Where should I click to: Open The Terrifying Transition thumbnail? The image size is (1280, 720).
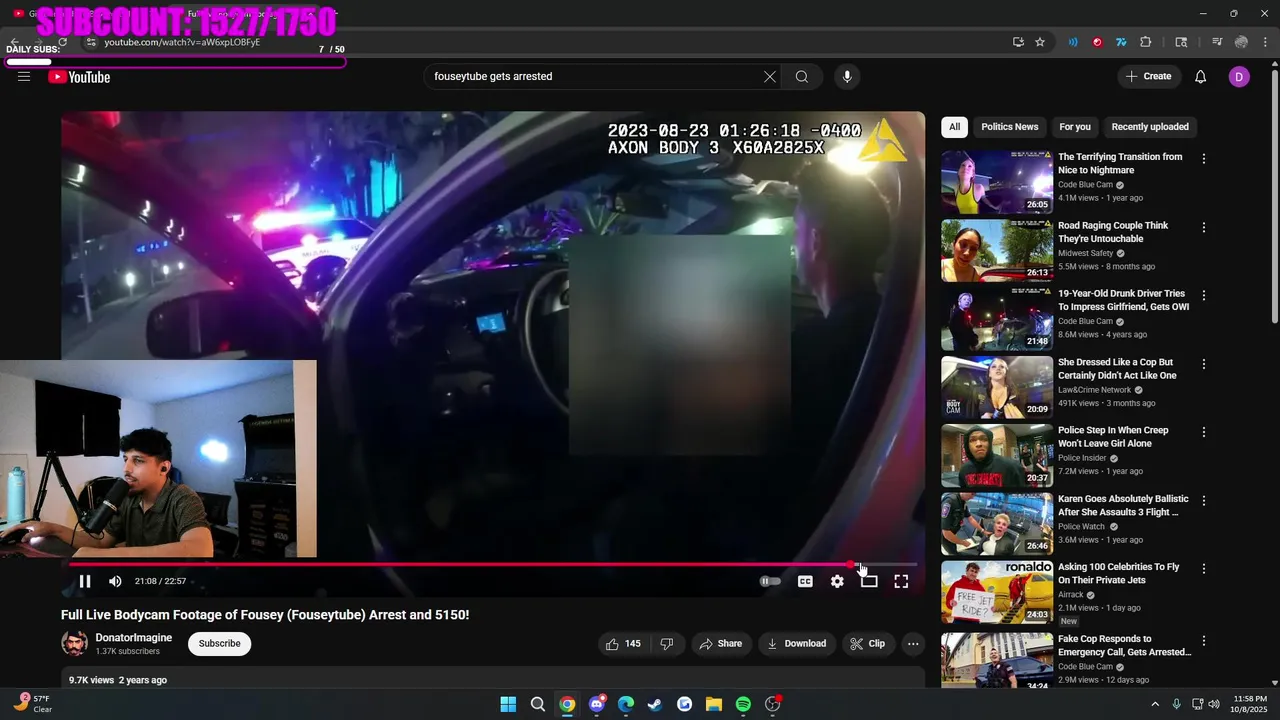click(x=997, y=182)
